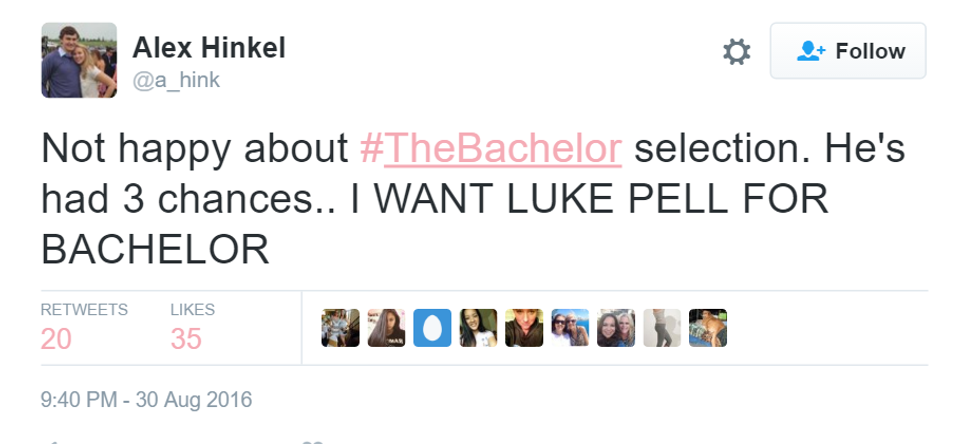Open the 9:40 PM tweet timestamp
The height and width of the screenshot is (444, 980).
point(146,400)
